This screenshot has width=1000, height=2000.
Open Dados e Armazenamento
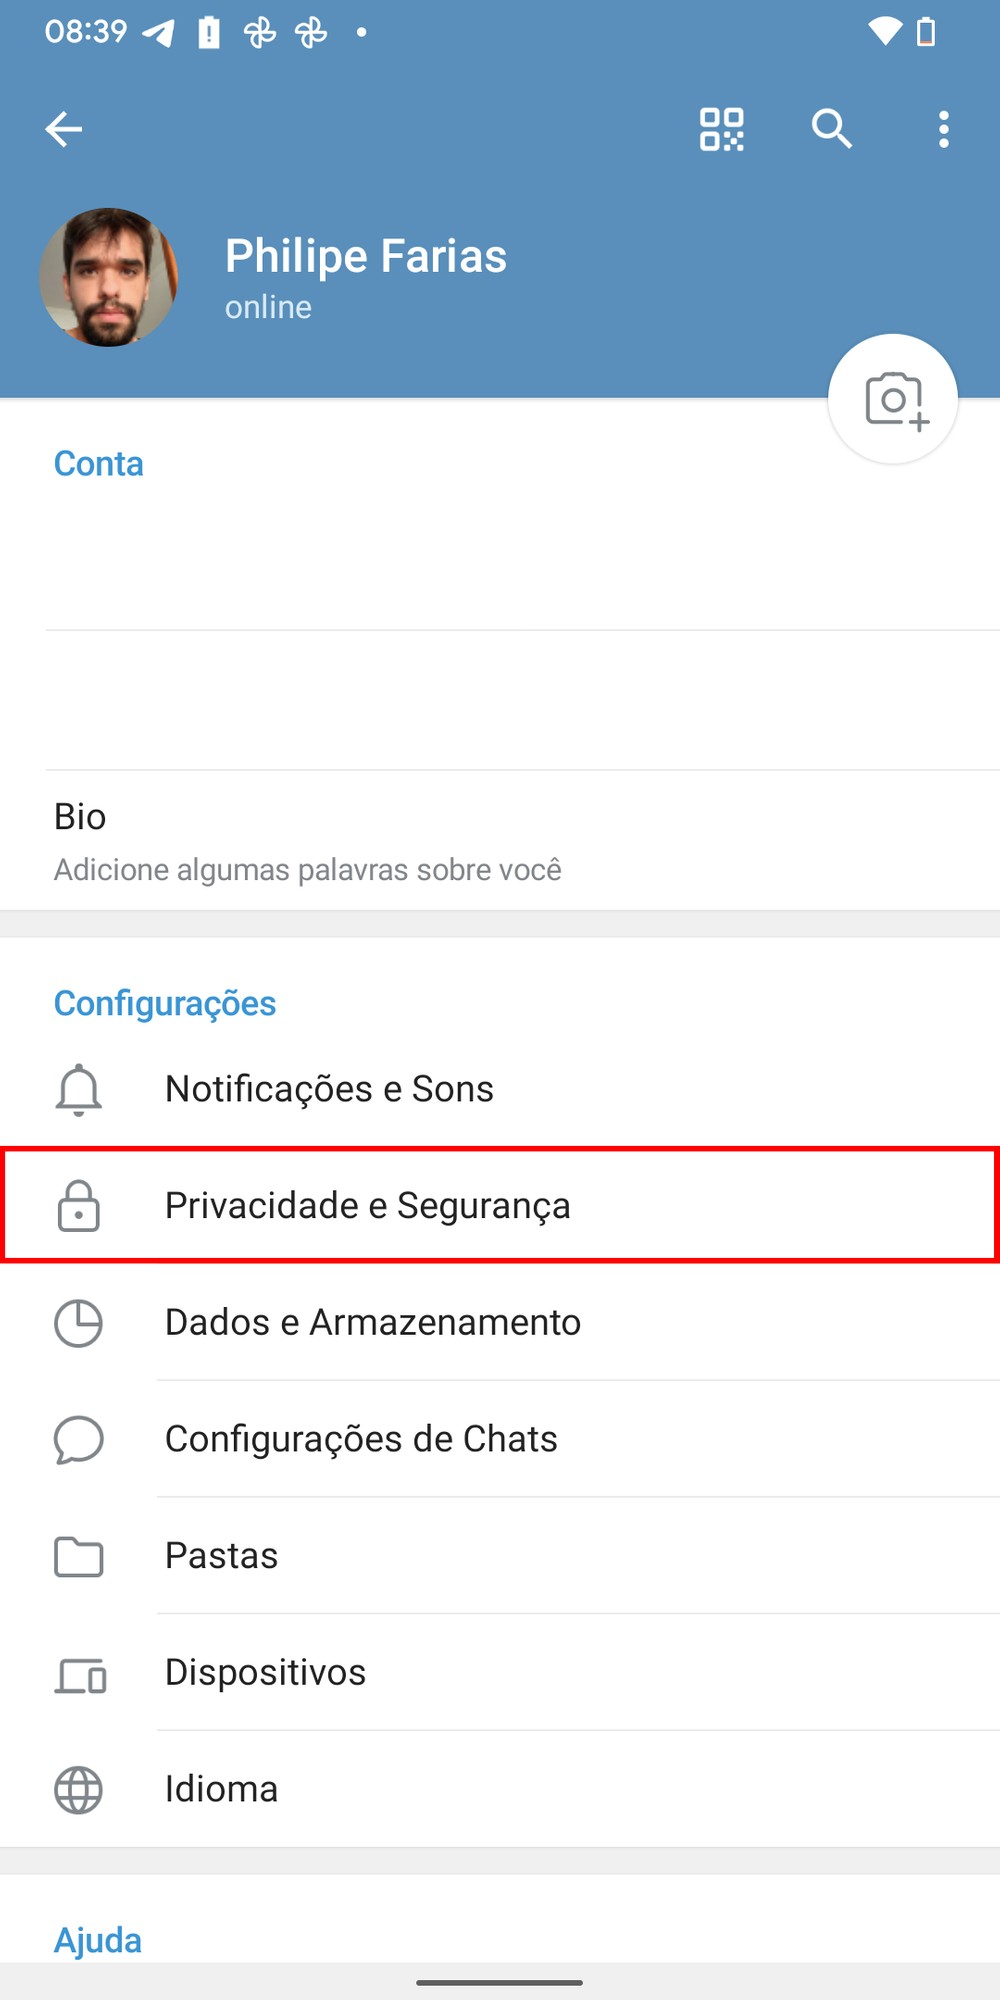[x=373, y=1323]
